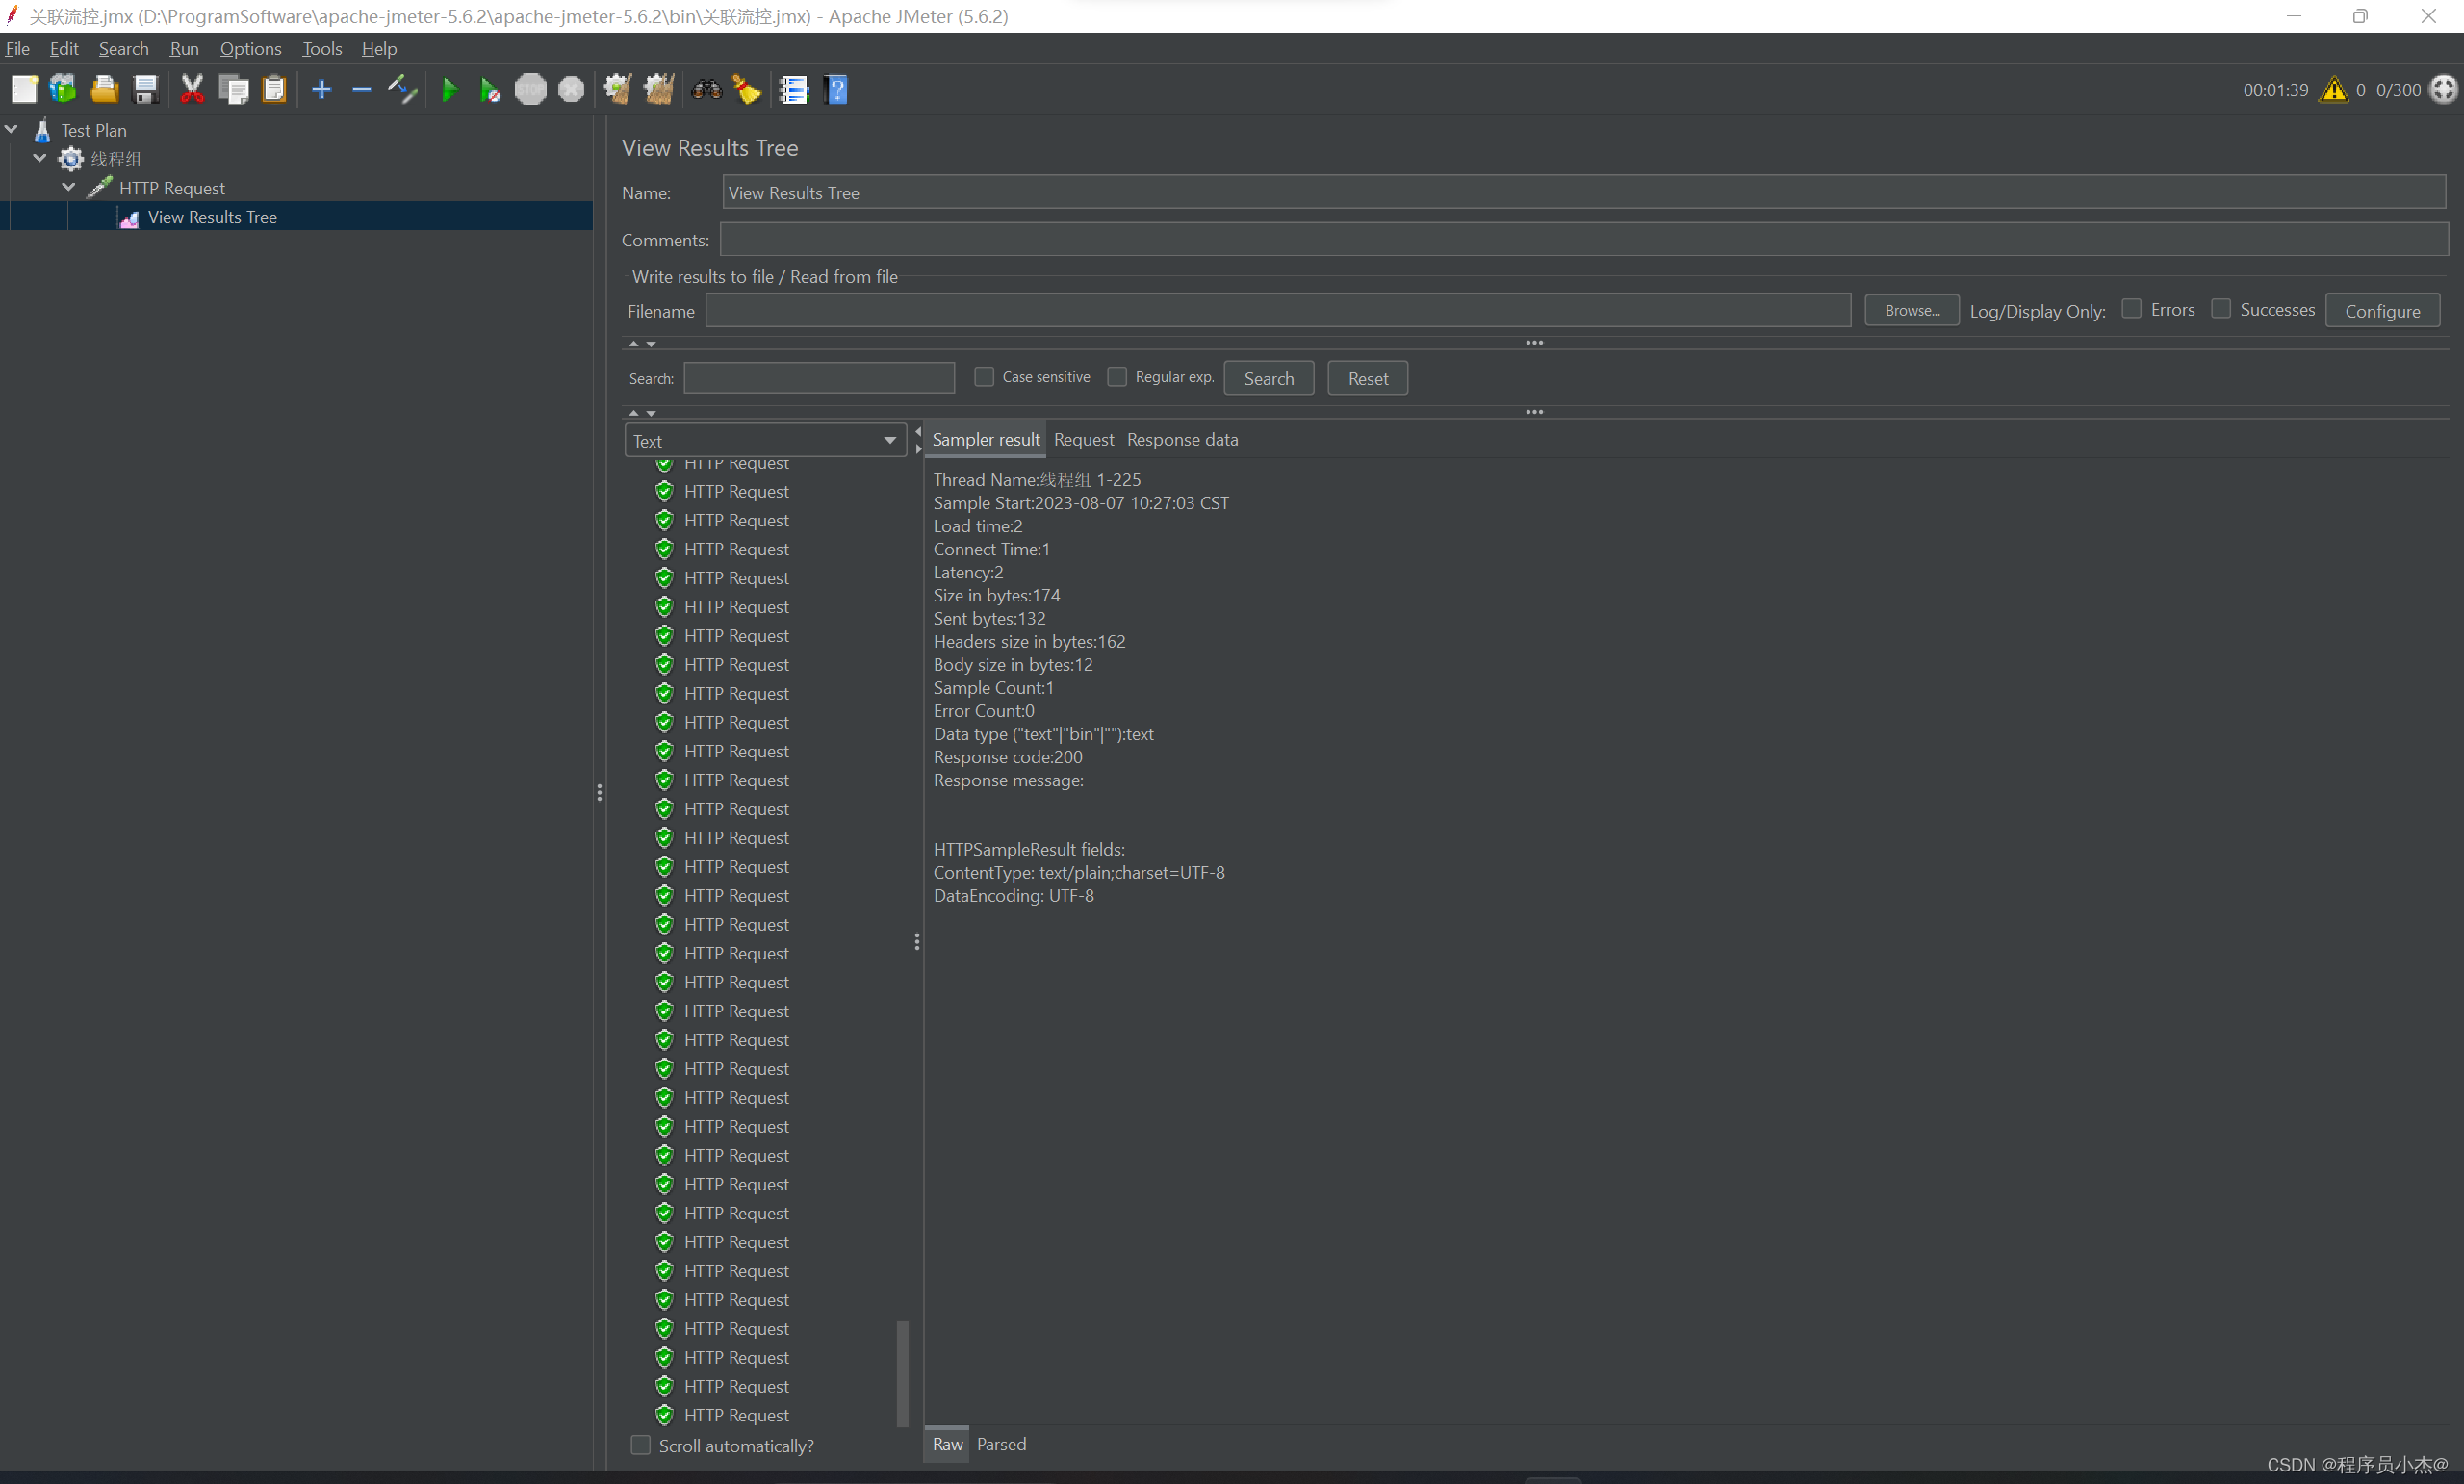
Task: Open the Run menu
Action: click(184, 49)
